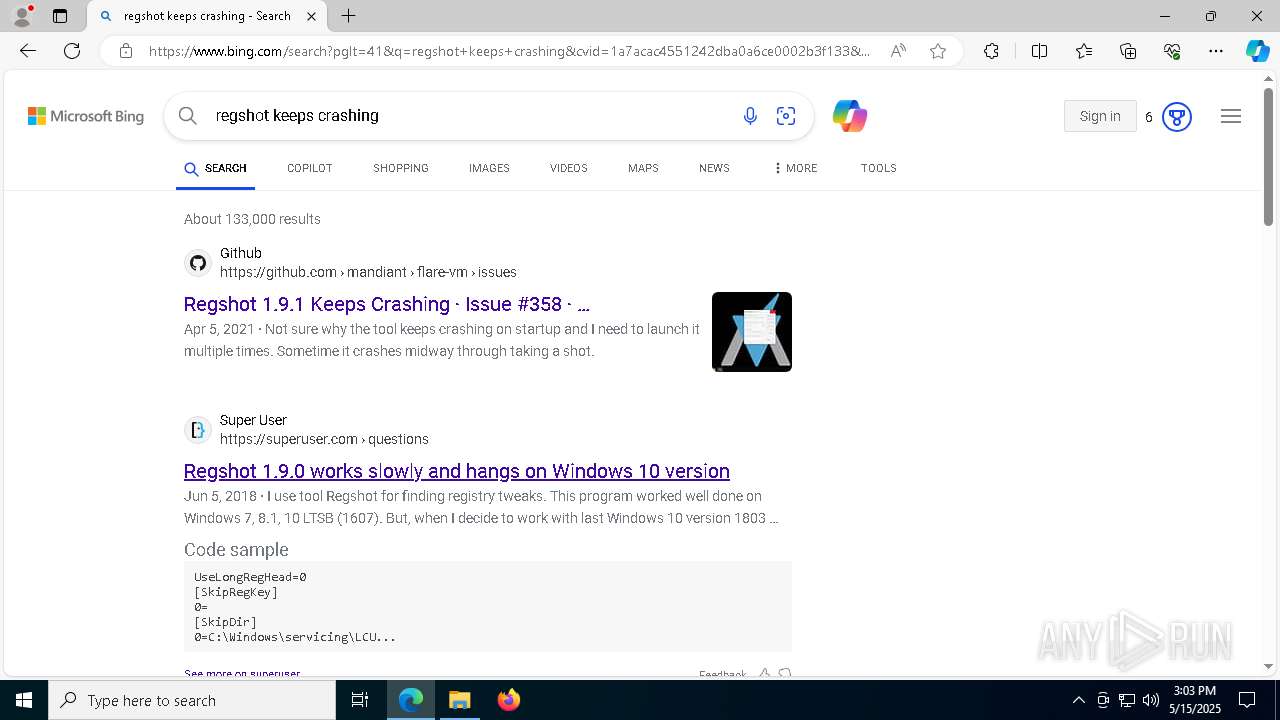Open the profile avatar icon
Image resolution: width=1280 pixels, height=720 pixels.
coord(22,16)
